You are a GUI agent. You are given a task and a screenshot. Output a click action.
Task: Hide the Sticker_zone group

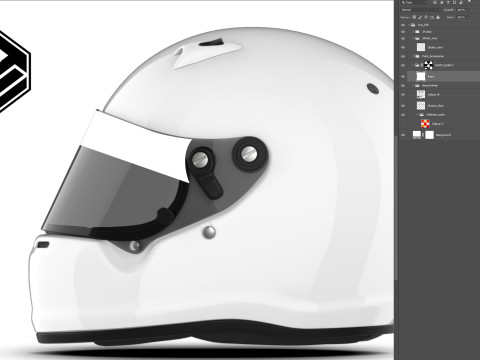403,38
